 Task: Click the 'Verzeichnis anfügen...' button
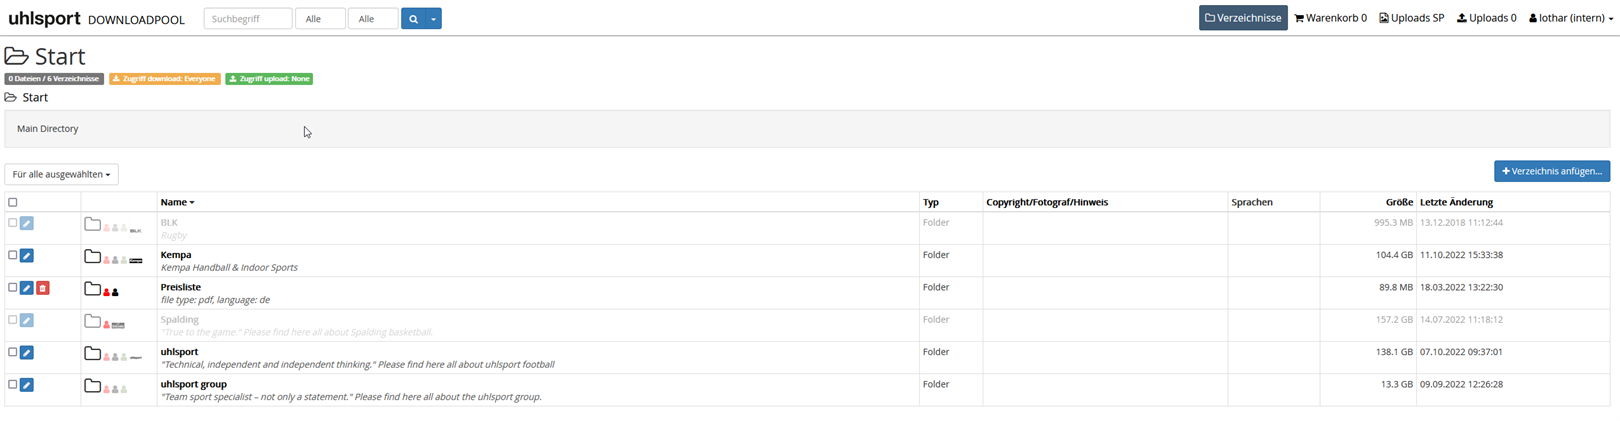[1551, 171]
